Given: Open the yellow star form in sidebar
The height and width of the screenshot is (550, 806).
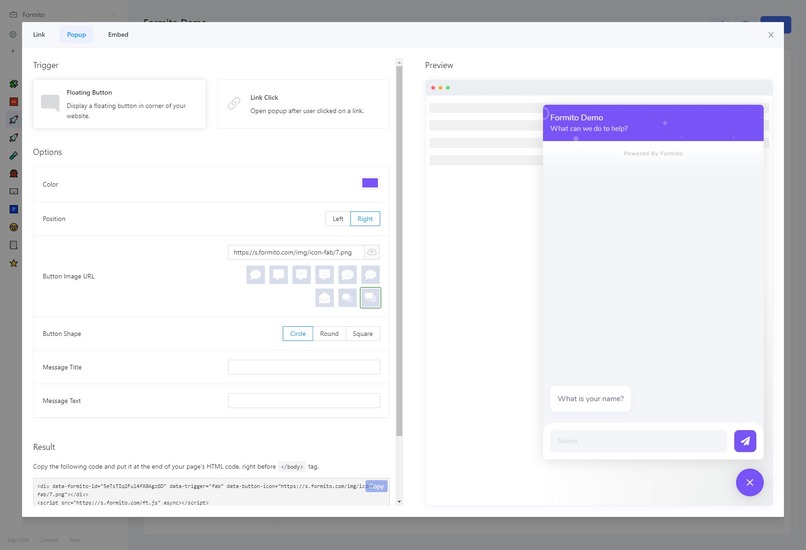Looking at the screenshot, I should [14, 263].
